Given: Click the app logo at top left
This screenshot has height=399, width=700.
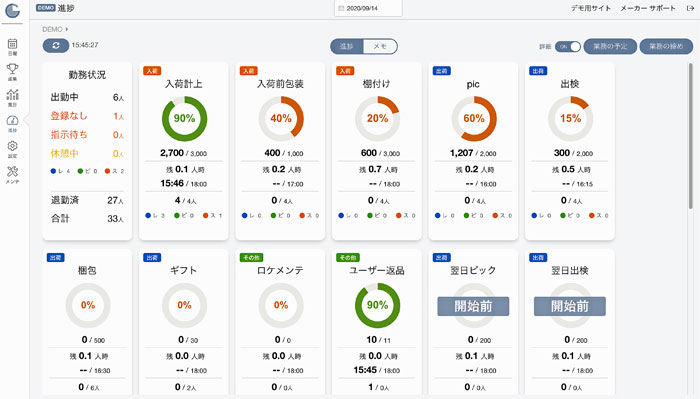Looking at the screenshot, I should (12, 10).
